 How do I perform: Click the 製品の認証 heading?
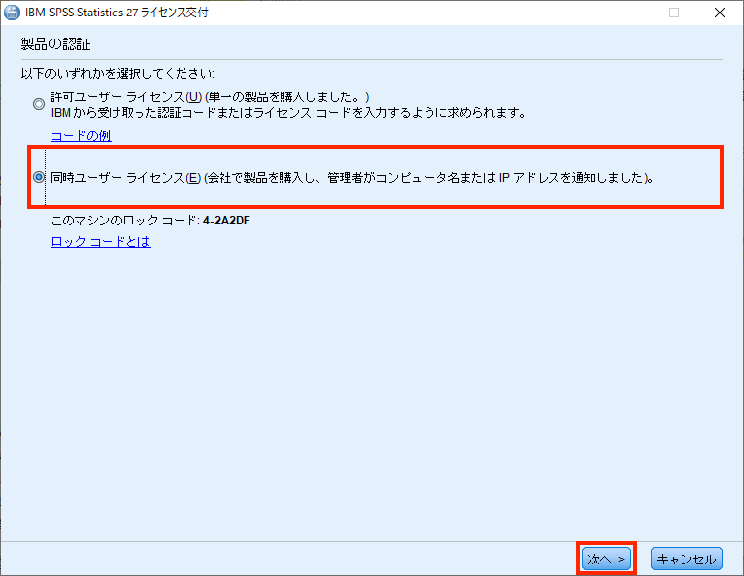click(56, 45)
